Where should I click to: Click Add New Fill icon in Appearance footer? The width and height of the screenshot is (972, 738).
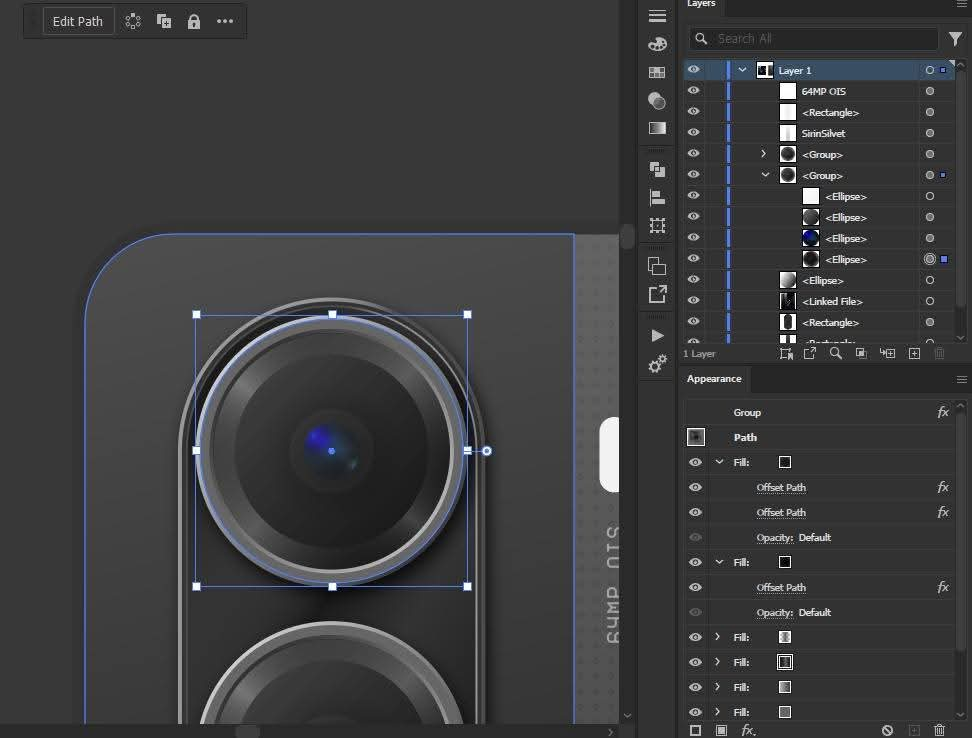pyautogui.click(x=721, y=731)
